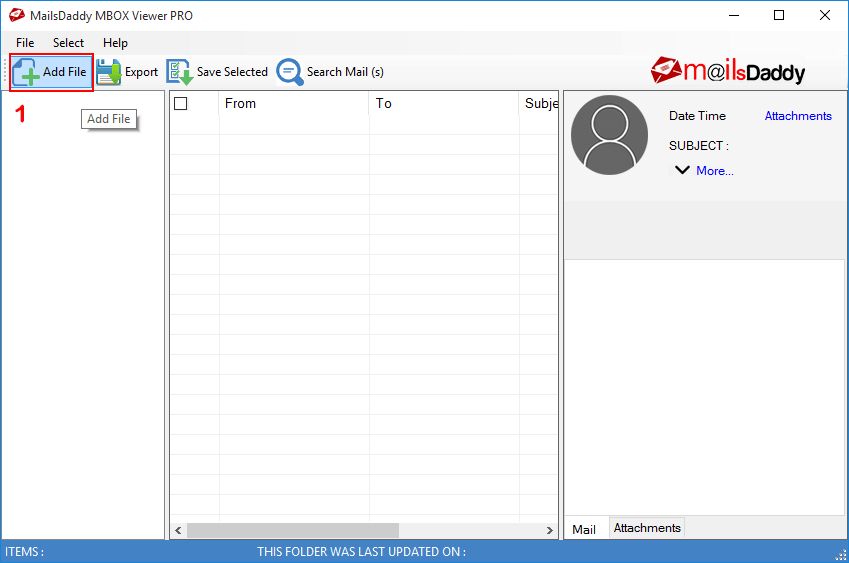The height and width of the screenshot is (563, 849).
Task: Click the horizontal scrollbar right arrow
Action: pyautogui.click(x=550, y=530)
